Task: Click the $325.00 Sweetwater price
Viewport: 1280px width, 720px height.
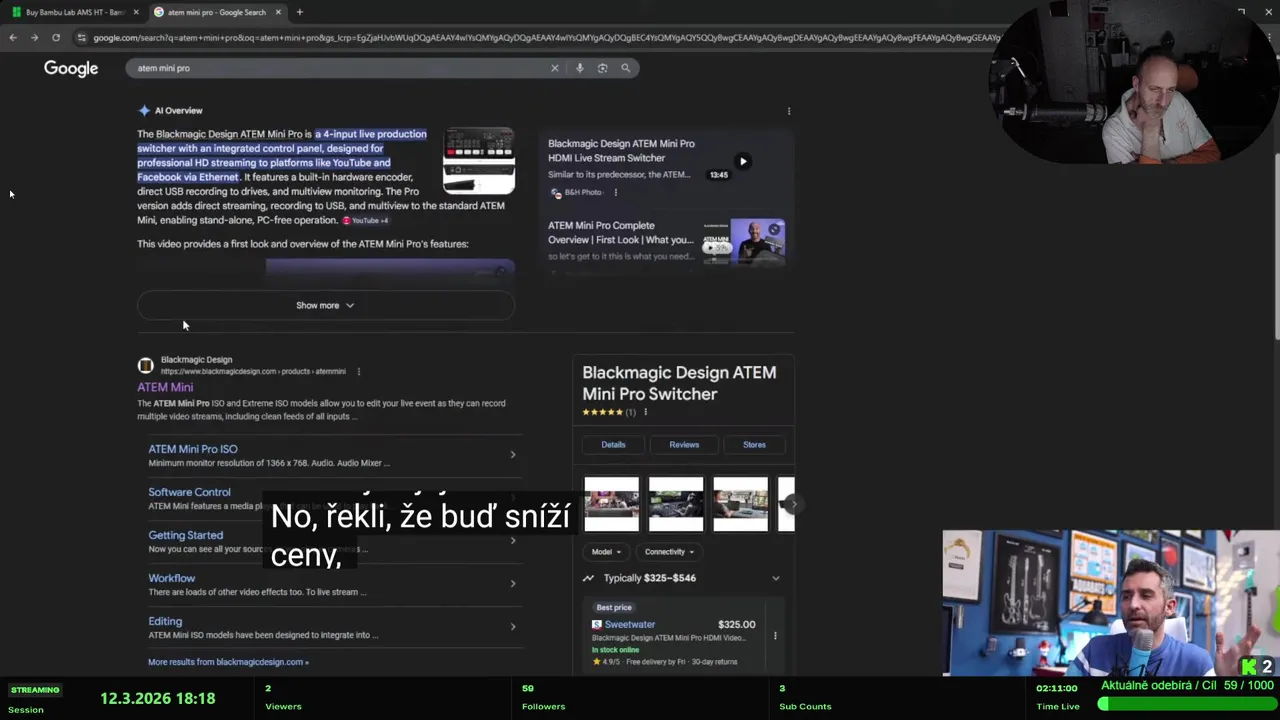Action: (737, 624)
